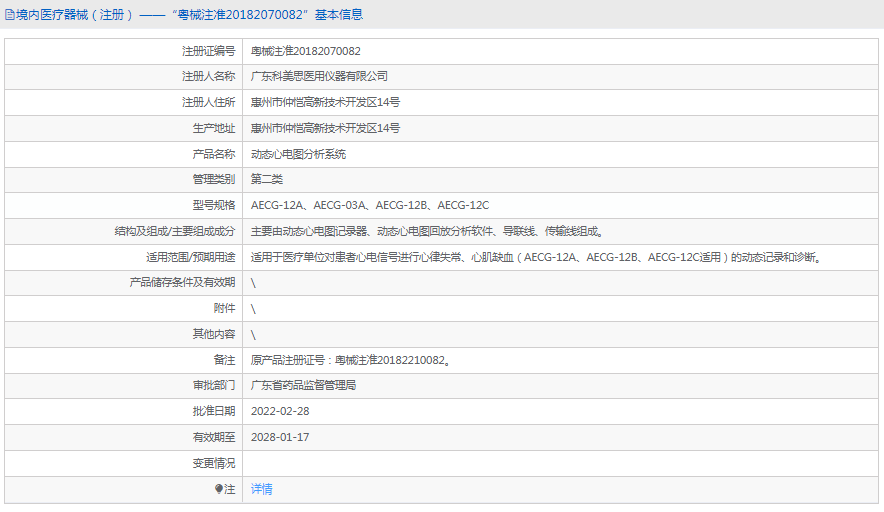This screenshot has width=884, height=512.
Task: Click the 生产地址 address value cell
Action: click(560, 129)
